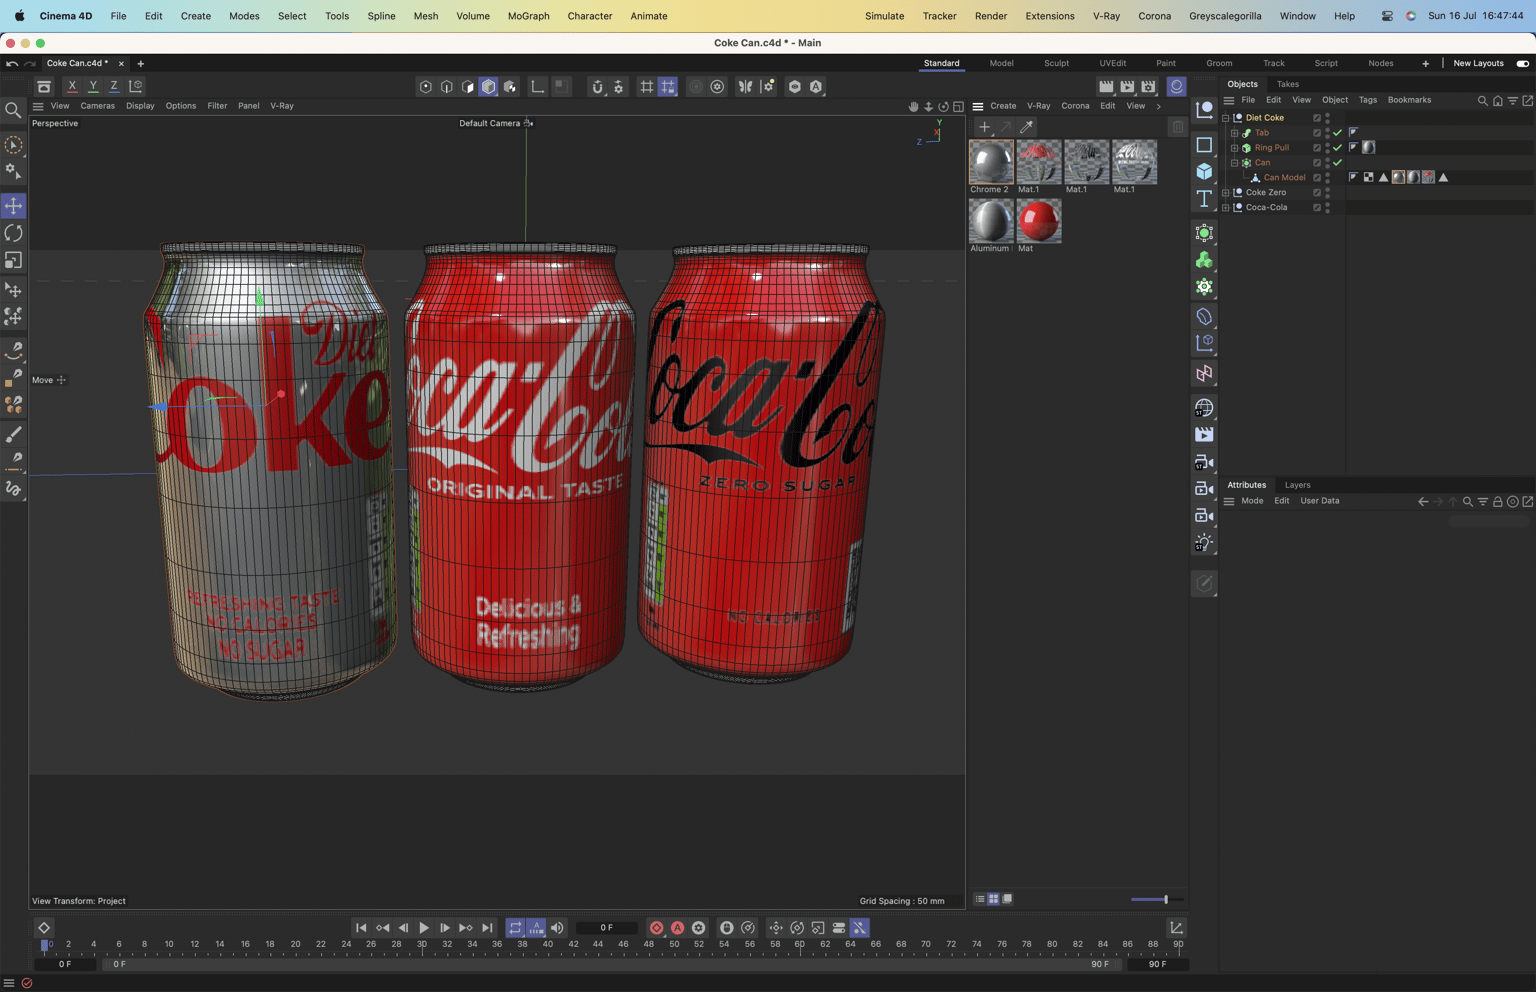Image resolution: width=1536 pixels, height=992 pixels.
Task: Click the Object Manager home icon
Action: 1497,100
